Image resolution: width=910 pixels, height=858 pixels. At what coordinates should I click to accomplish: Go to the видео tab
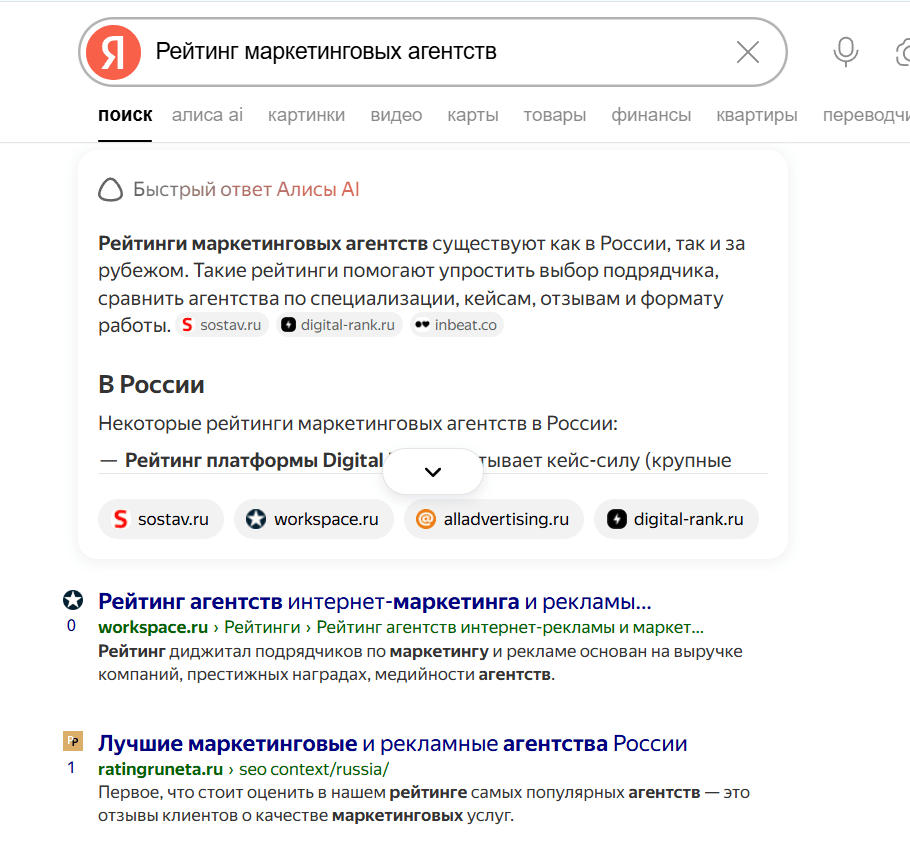[x=396, y=115]
